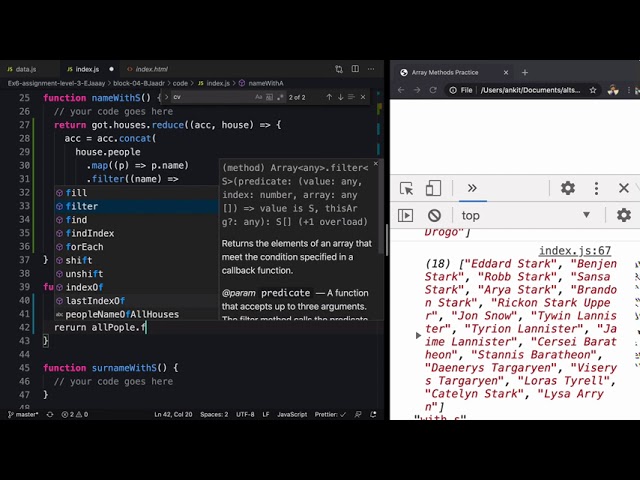Close the Array Methods Practice tab
This screenshot has height=480, width=640.
[506, 73]
